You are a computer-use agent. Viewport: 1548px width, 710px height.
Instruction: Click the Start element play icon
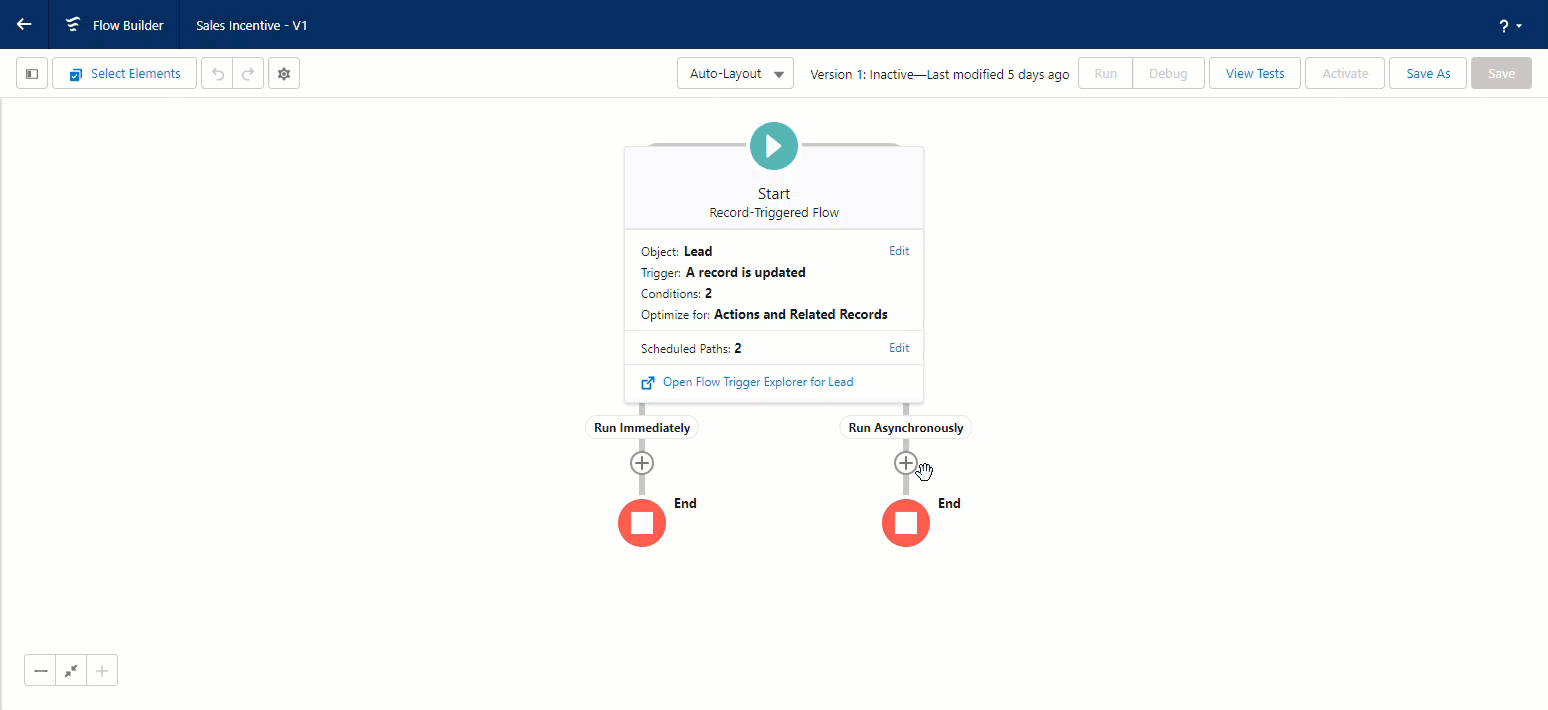(773, 145)
